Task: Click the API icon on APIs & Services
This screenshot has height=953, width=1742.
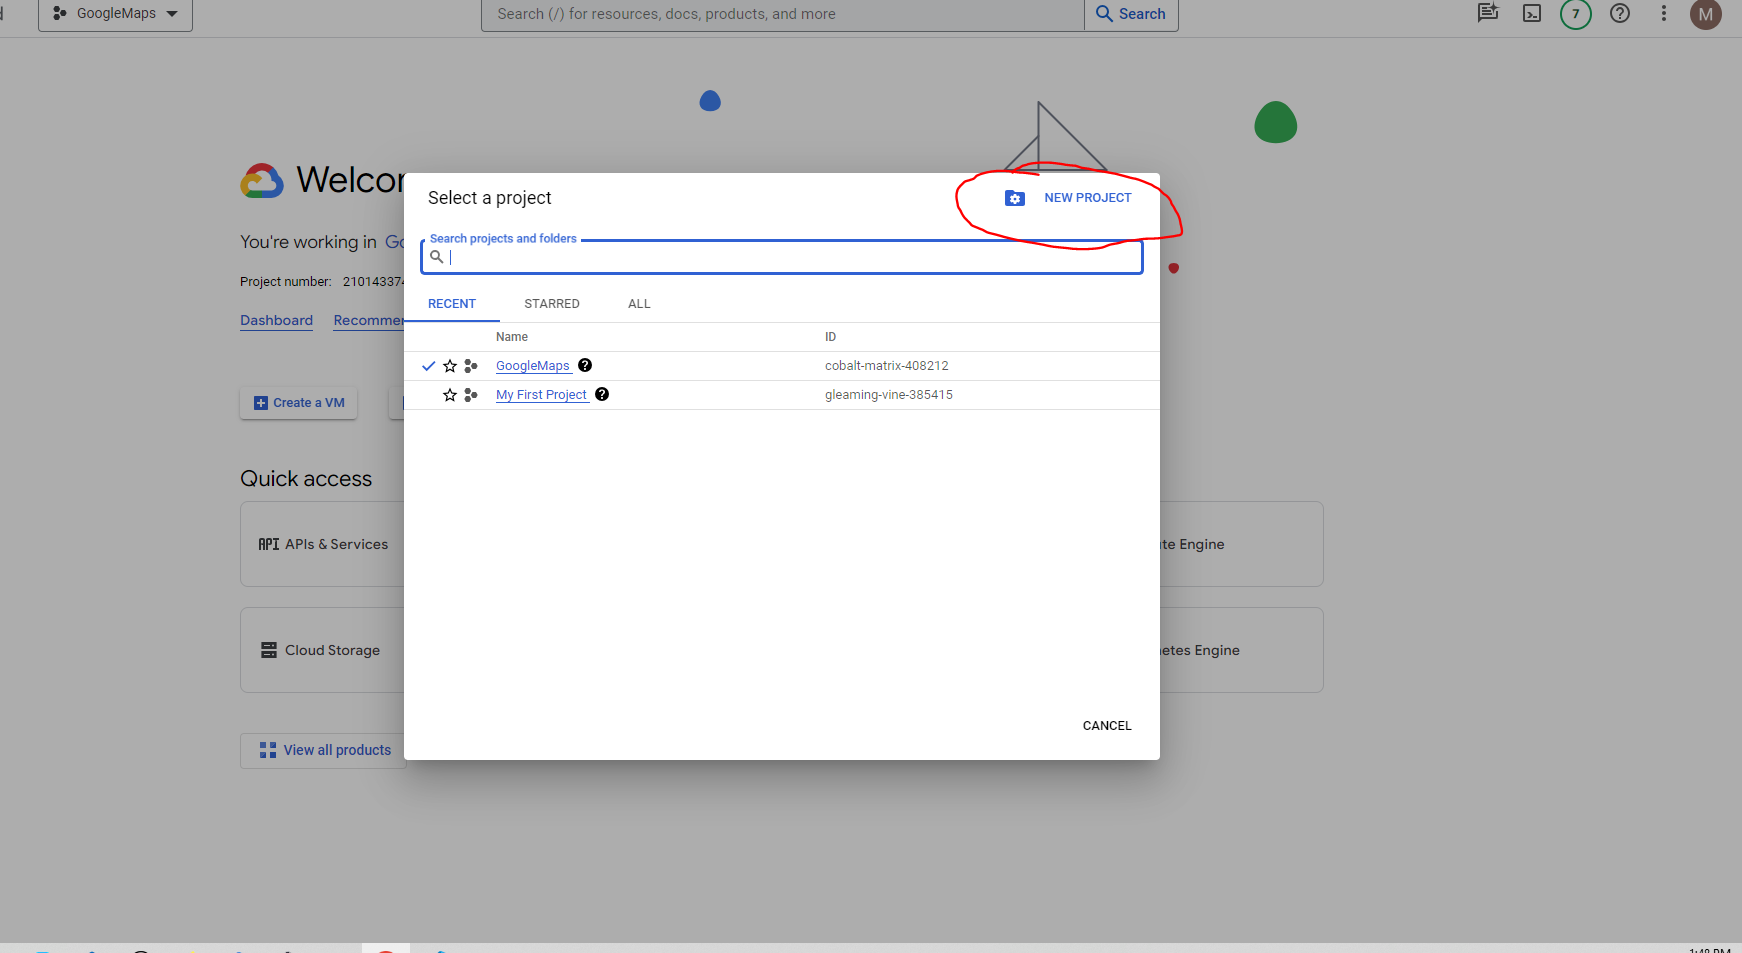Action: point(269,544)
